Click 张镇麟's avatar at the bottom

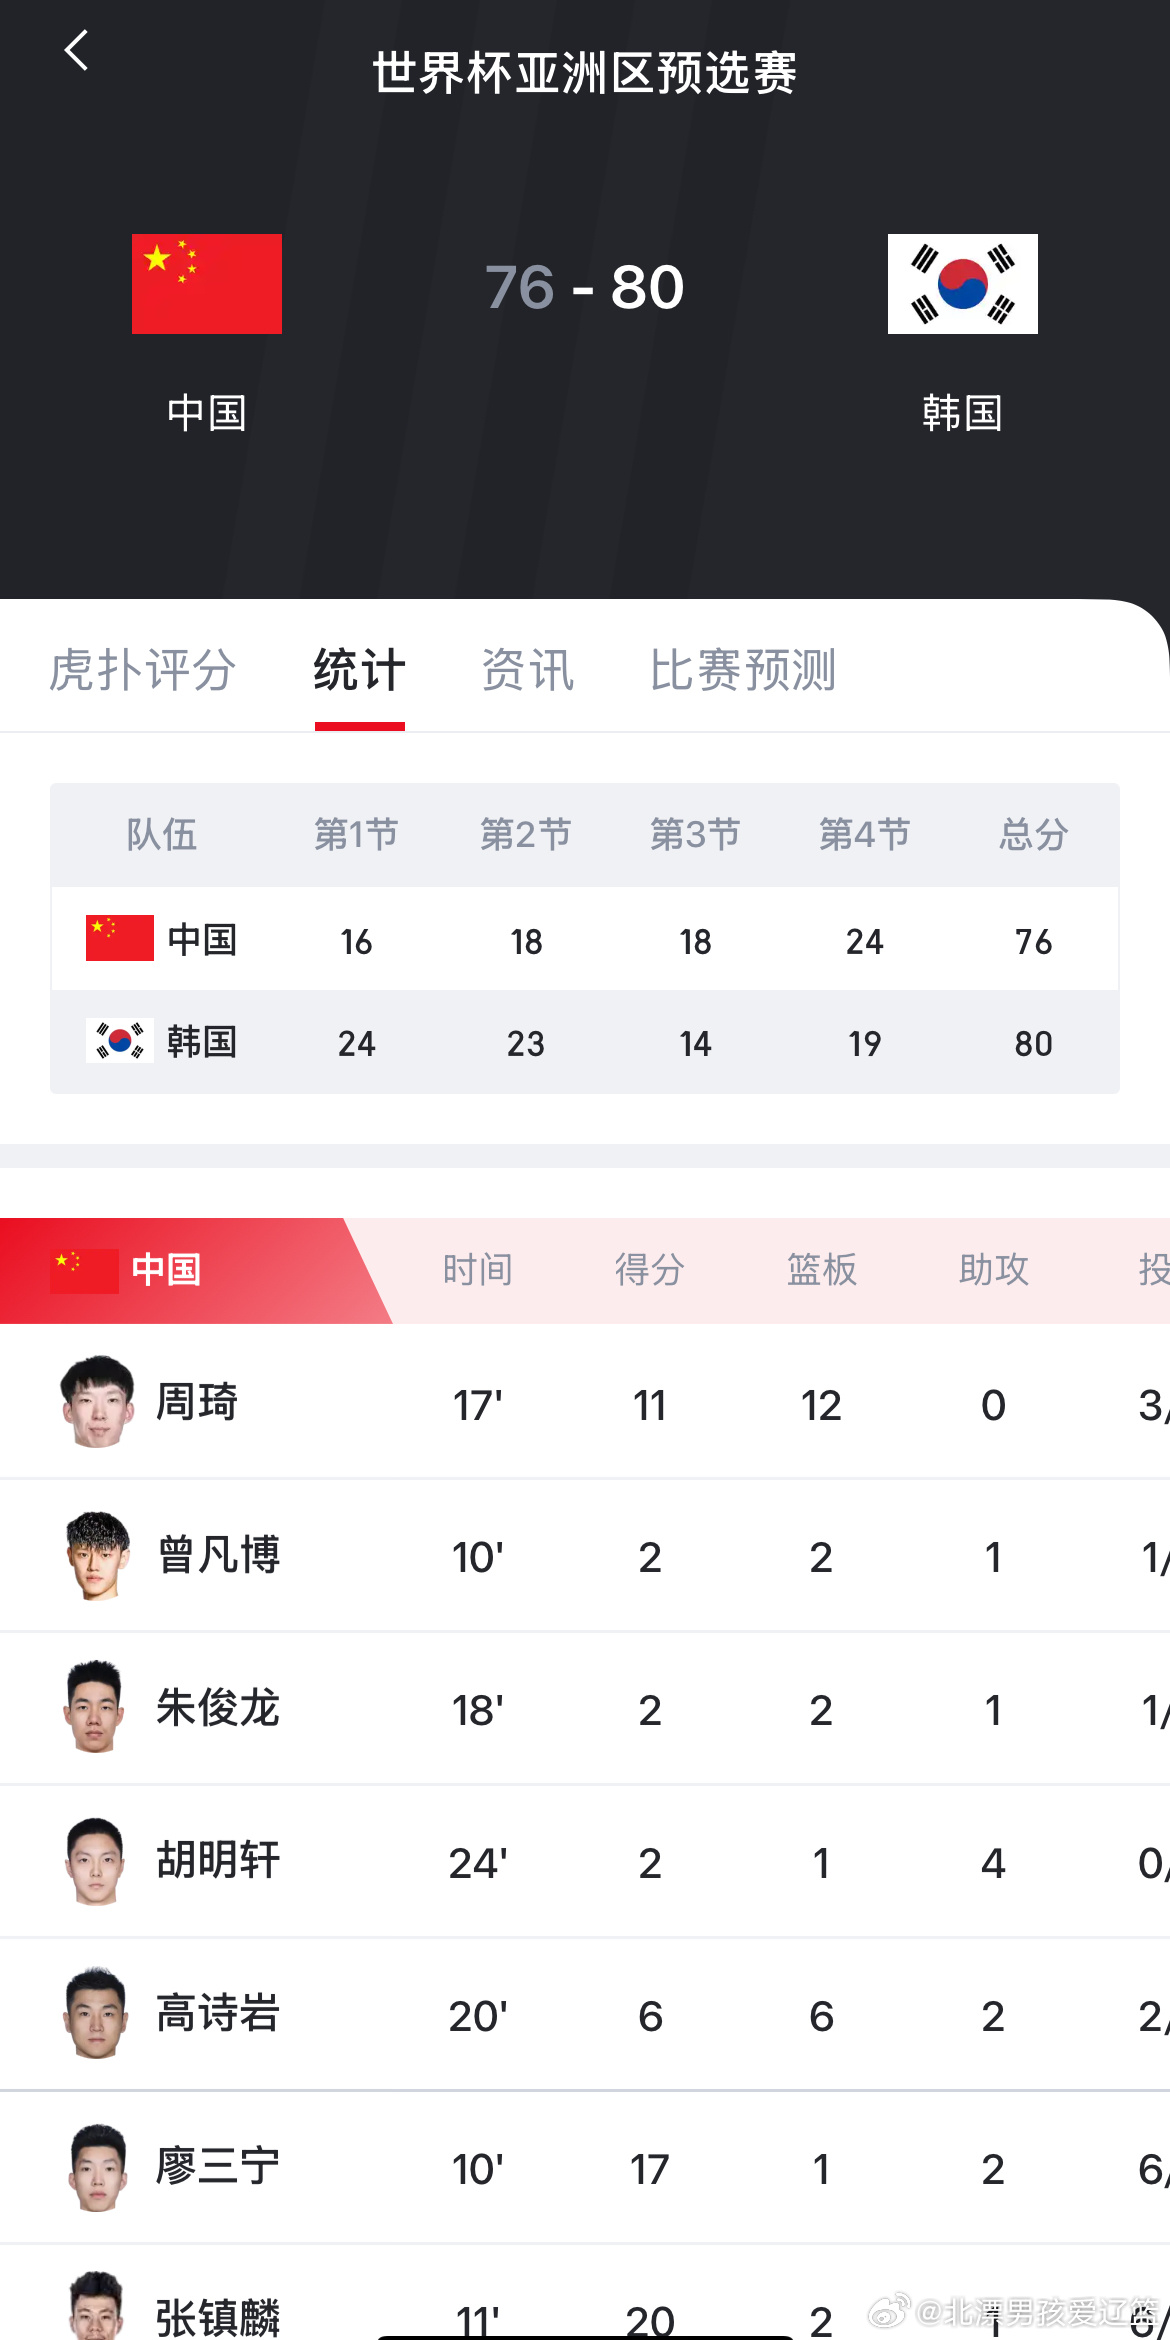tap(95, 2310)
